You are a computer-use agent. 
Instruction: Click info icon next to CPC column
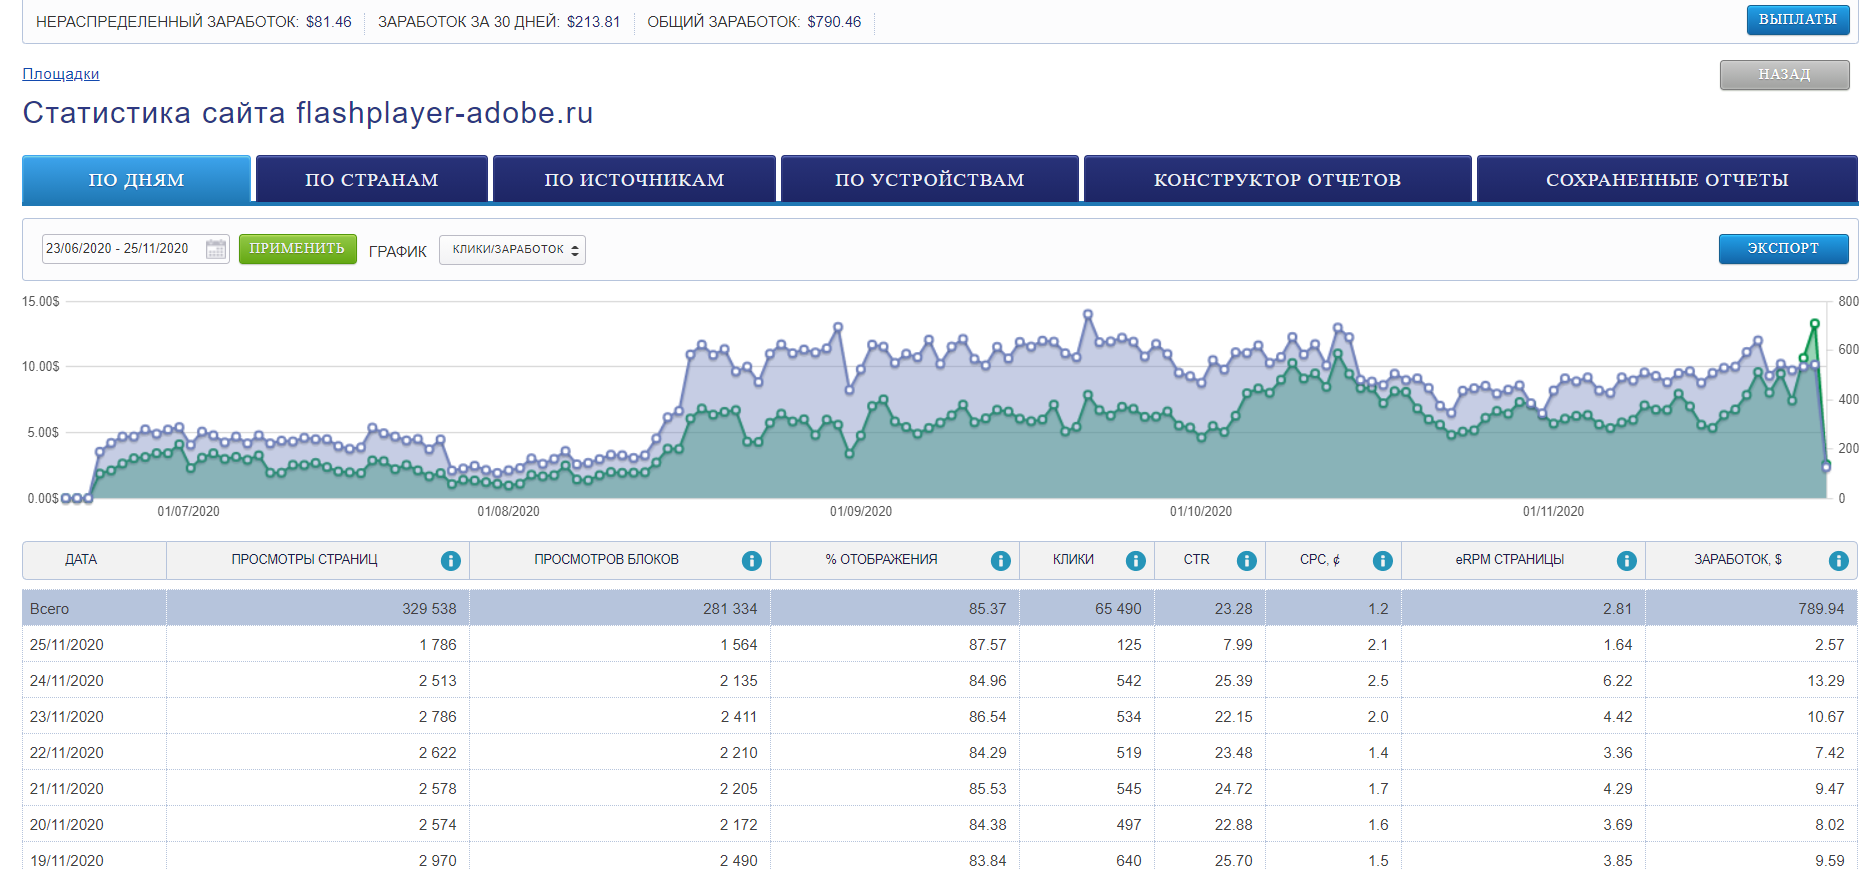pyautogui.click(x=1382, y=561)
